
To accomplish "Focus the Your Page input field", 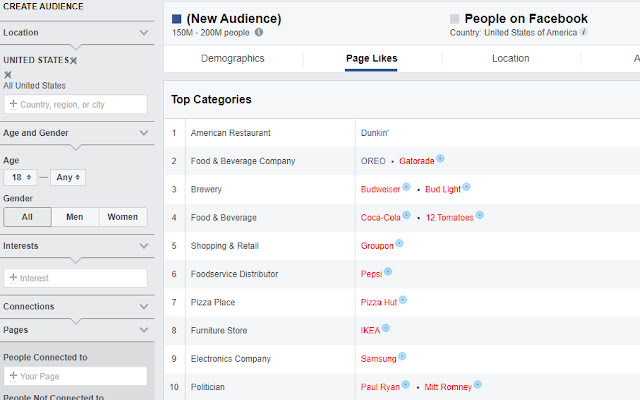I will tap(76, 376).
